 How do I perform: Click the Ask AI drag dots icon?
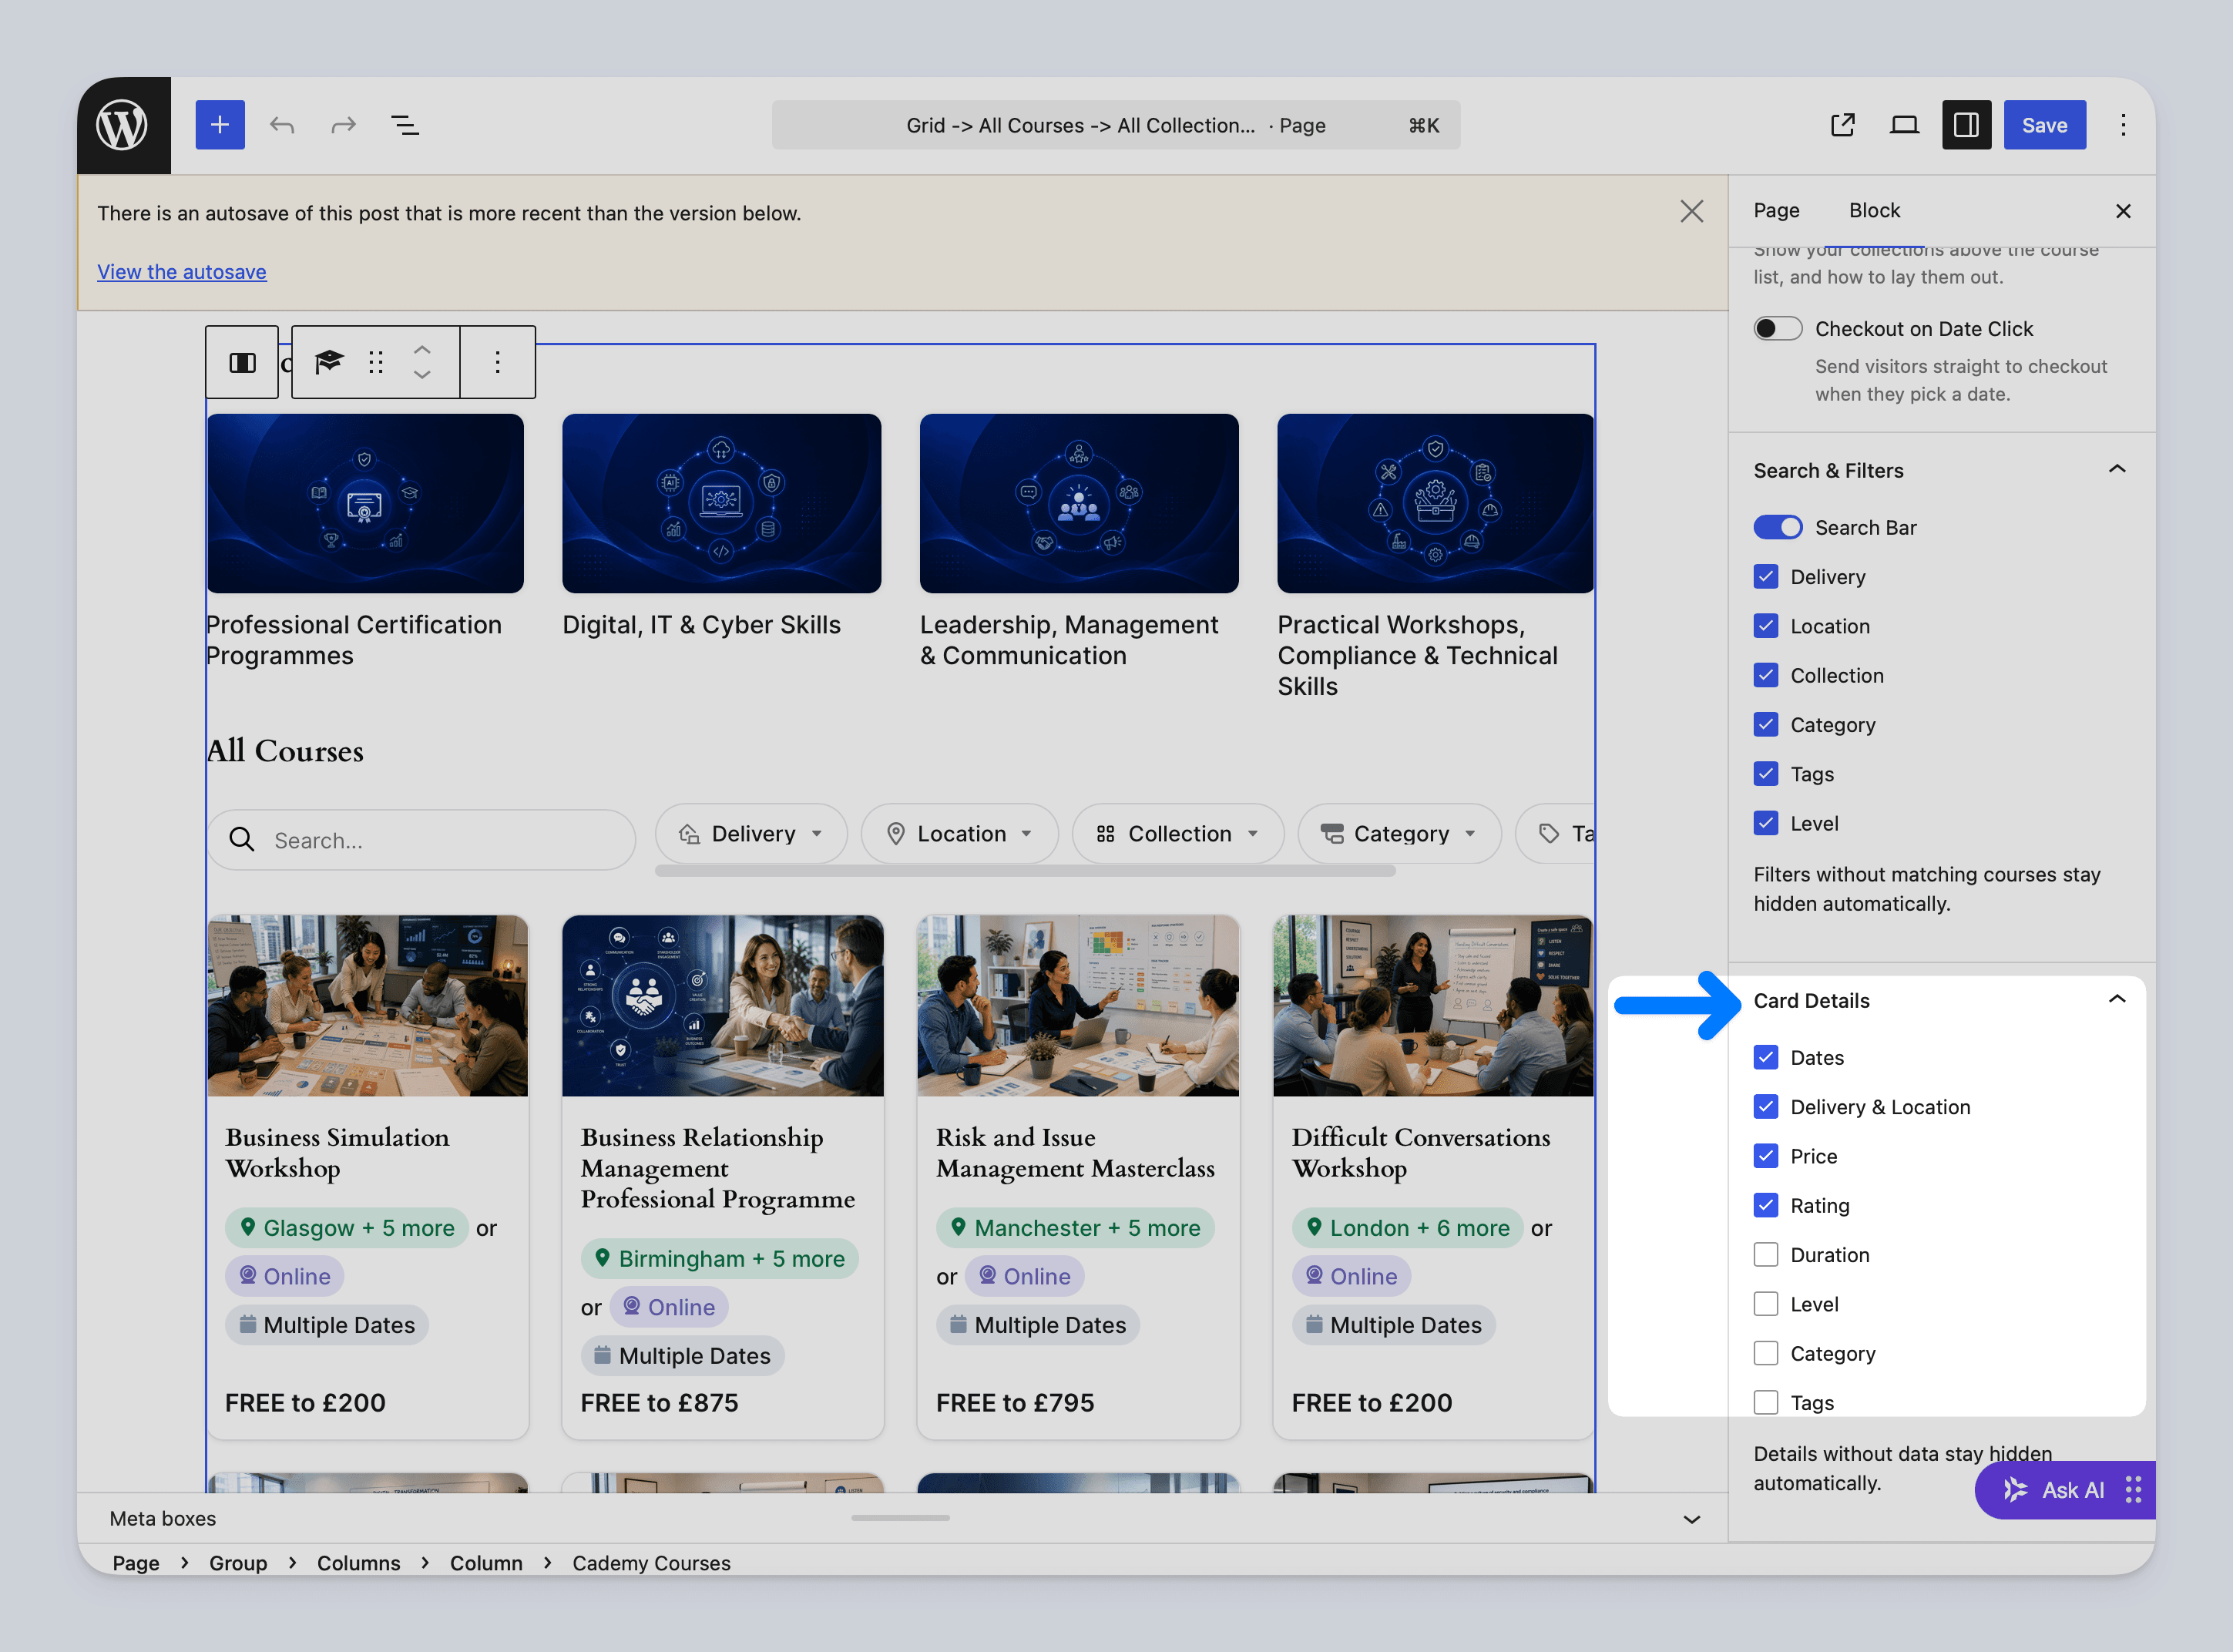[2133, 1490]
